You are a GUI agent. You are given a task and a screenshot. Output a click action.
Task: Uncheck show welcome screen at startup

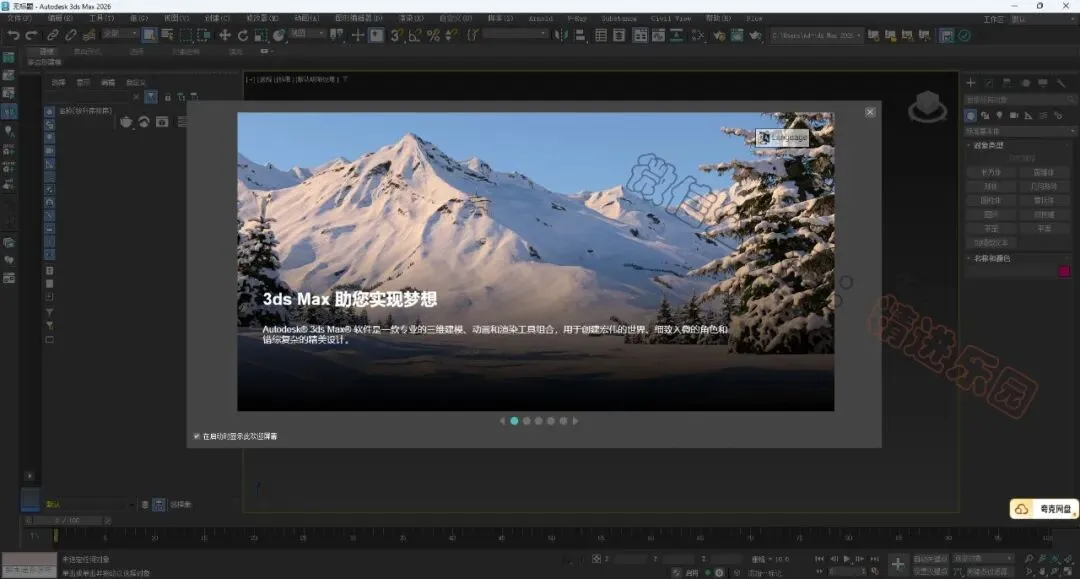click(x=196, y=436)
